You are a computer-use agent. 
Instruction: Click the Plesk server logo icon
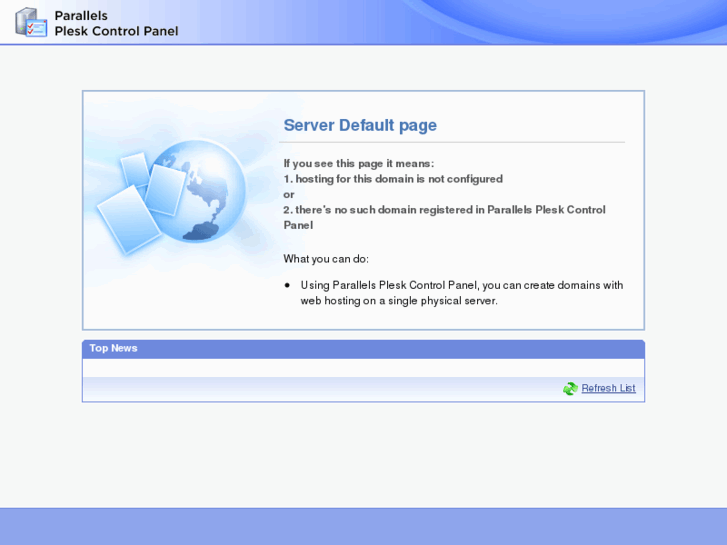[x=31, y=22]
